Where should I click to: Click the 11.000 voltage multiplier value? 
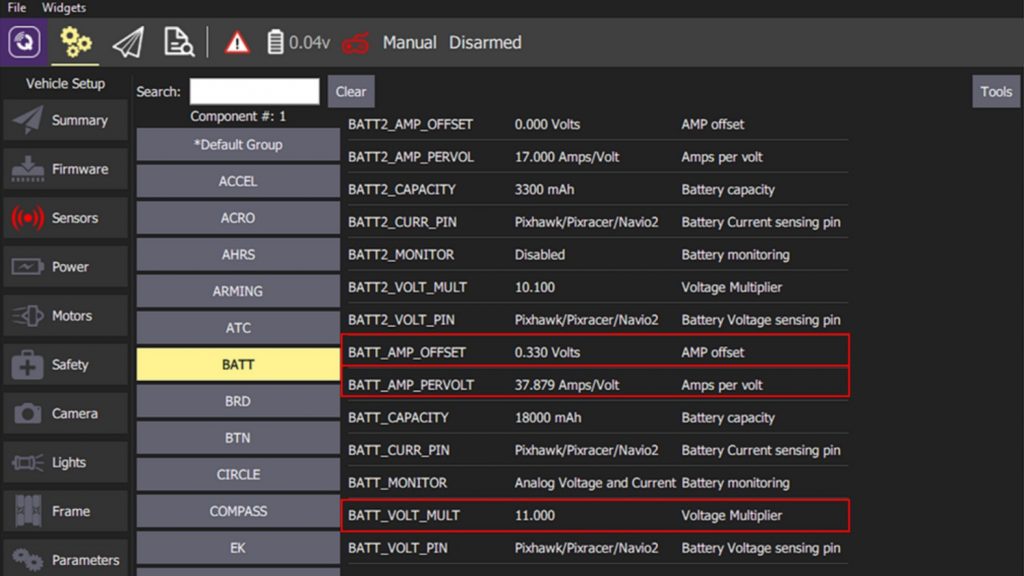(535, 516)
